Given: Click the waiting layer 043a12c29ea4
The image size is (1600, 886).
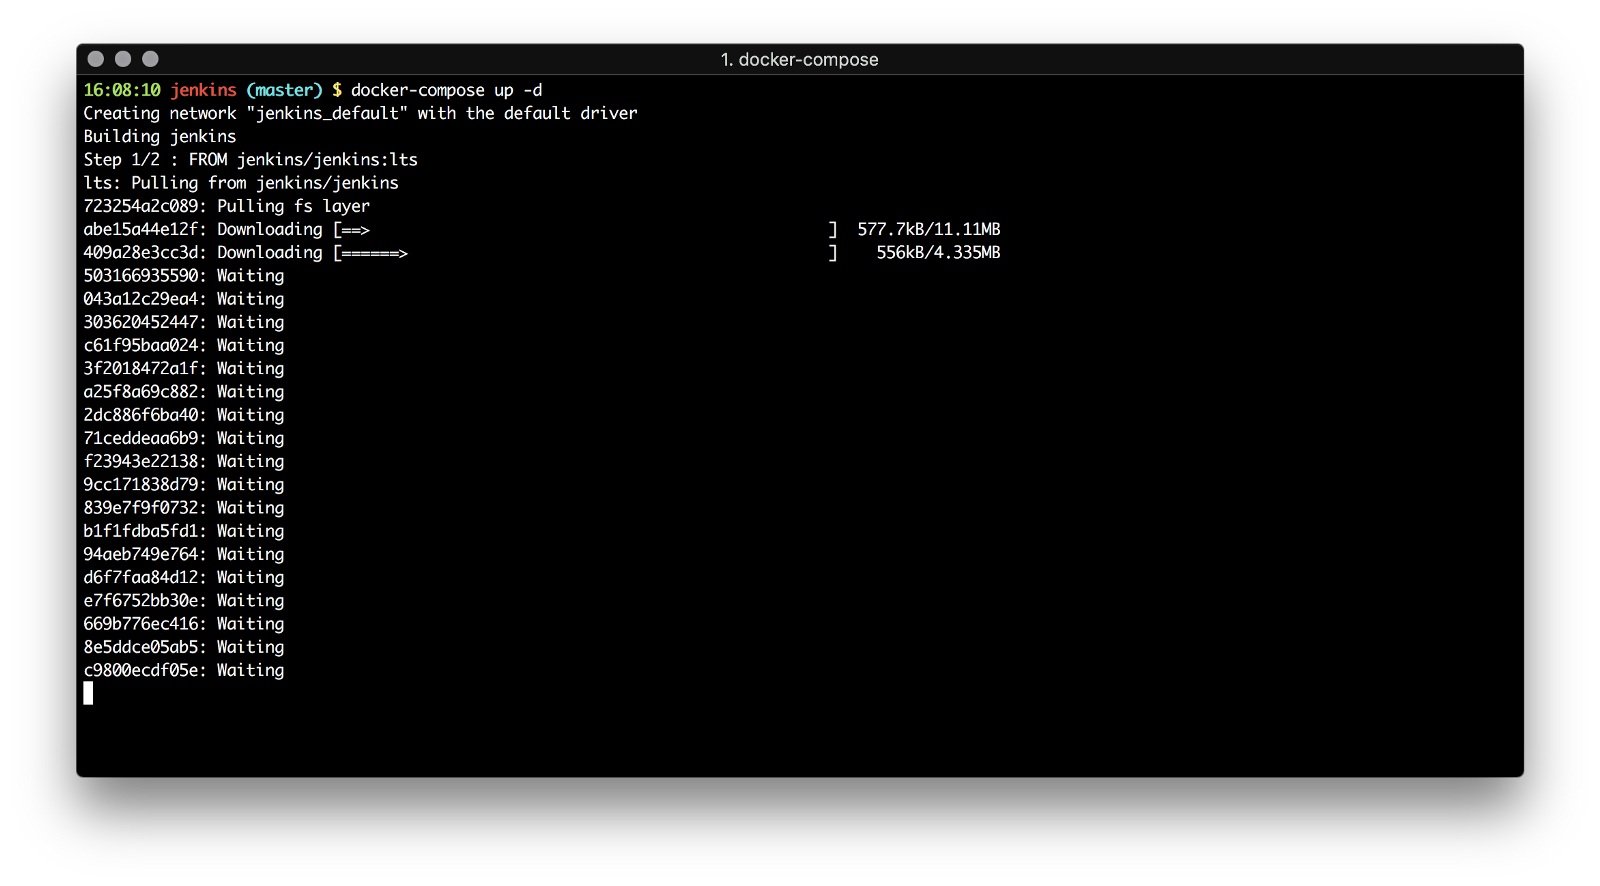Looking at the screenshot, I should click(x=184, y=299).
